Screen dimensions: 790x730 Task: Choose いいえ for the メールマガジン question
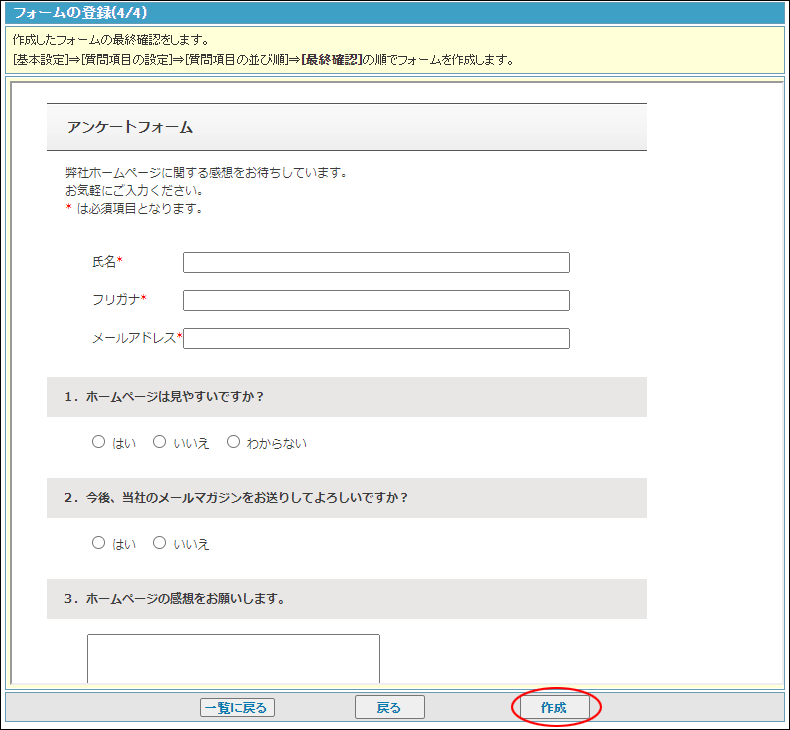(x=159, y=543)
